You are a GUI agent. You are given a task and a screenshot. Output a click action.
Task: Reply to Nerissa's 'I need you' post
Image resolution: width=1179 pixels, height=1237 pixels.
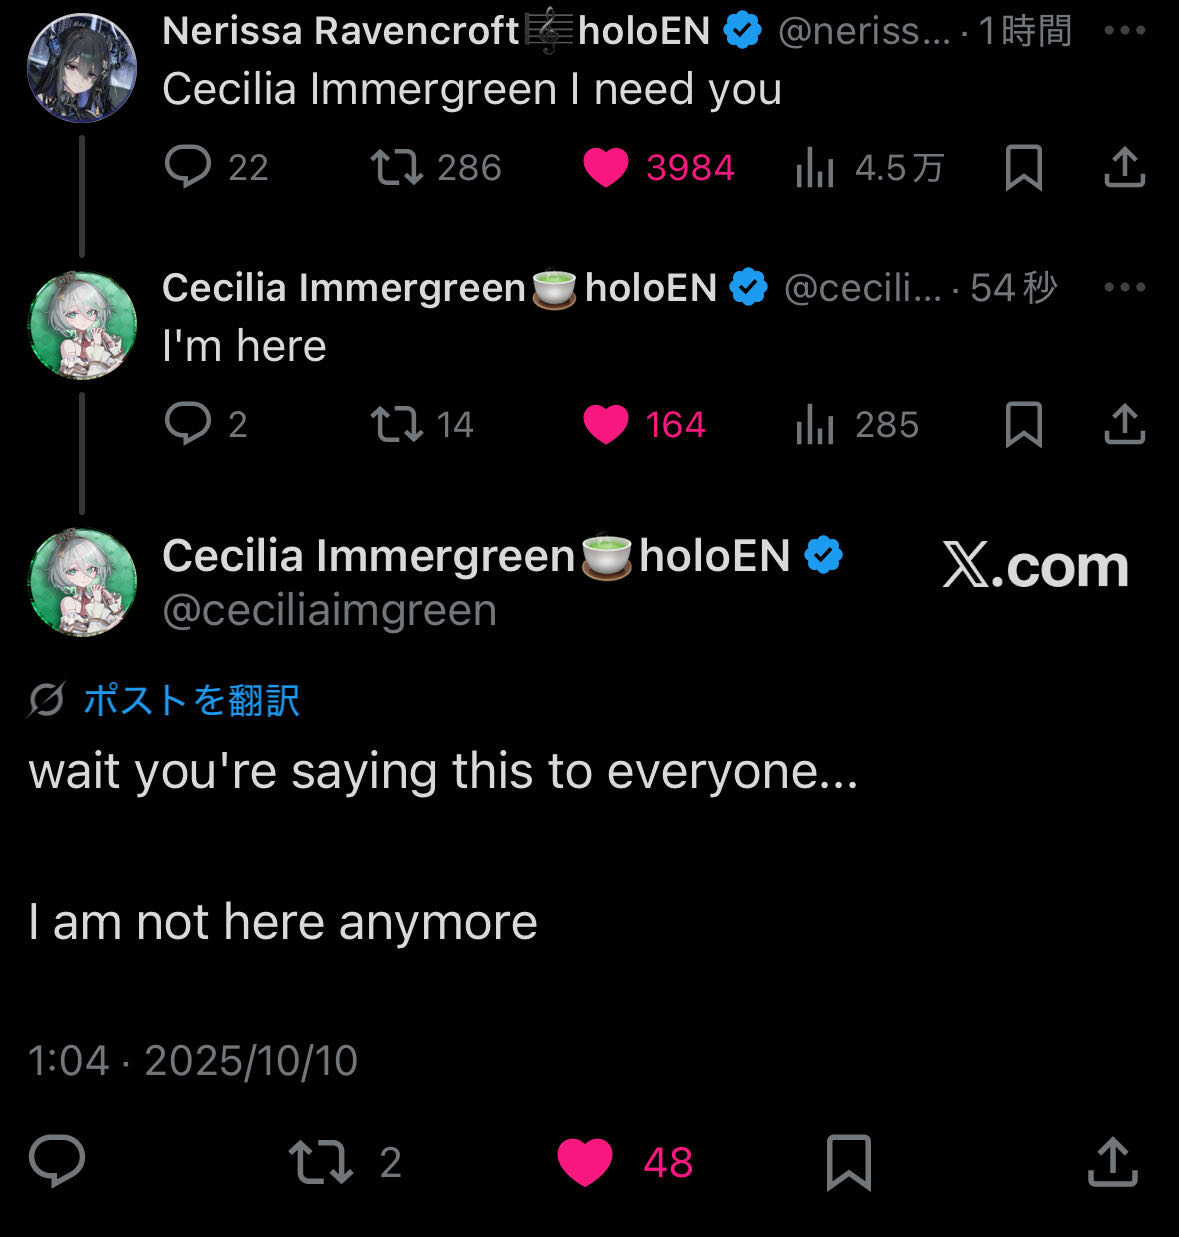coord(188,167)
